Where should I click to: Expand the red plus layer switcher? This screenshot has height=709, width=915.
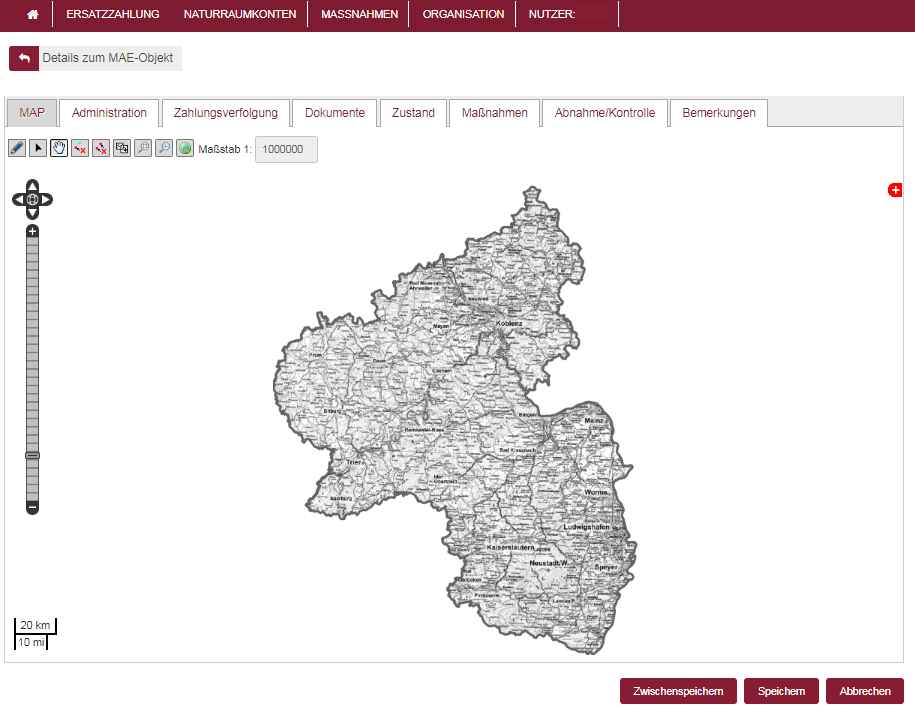tap(895, 190)
